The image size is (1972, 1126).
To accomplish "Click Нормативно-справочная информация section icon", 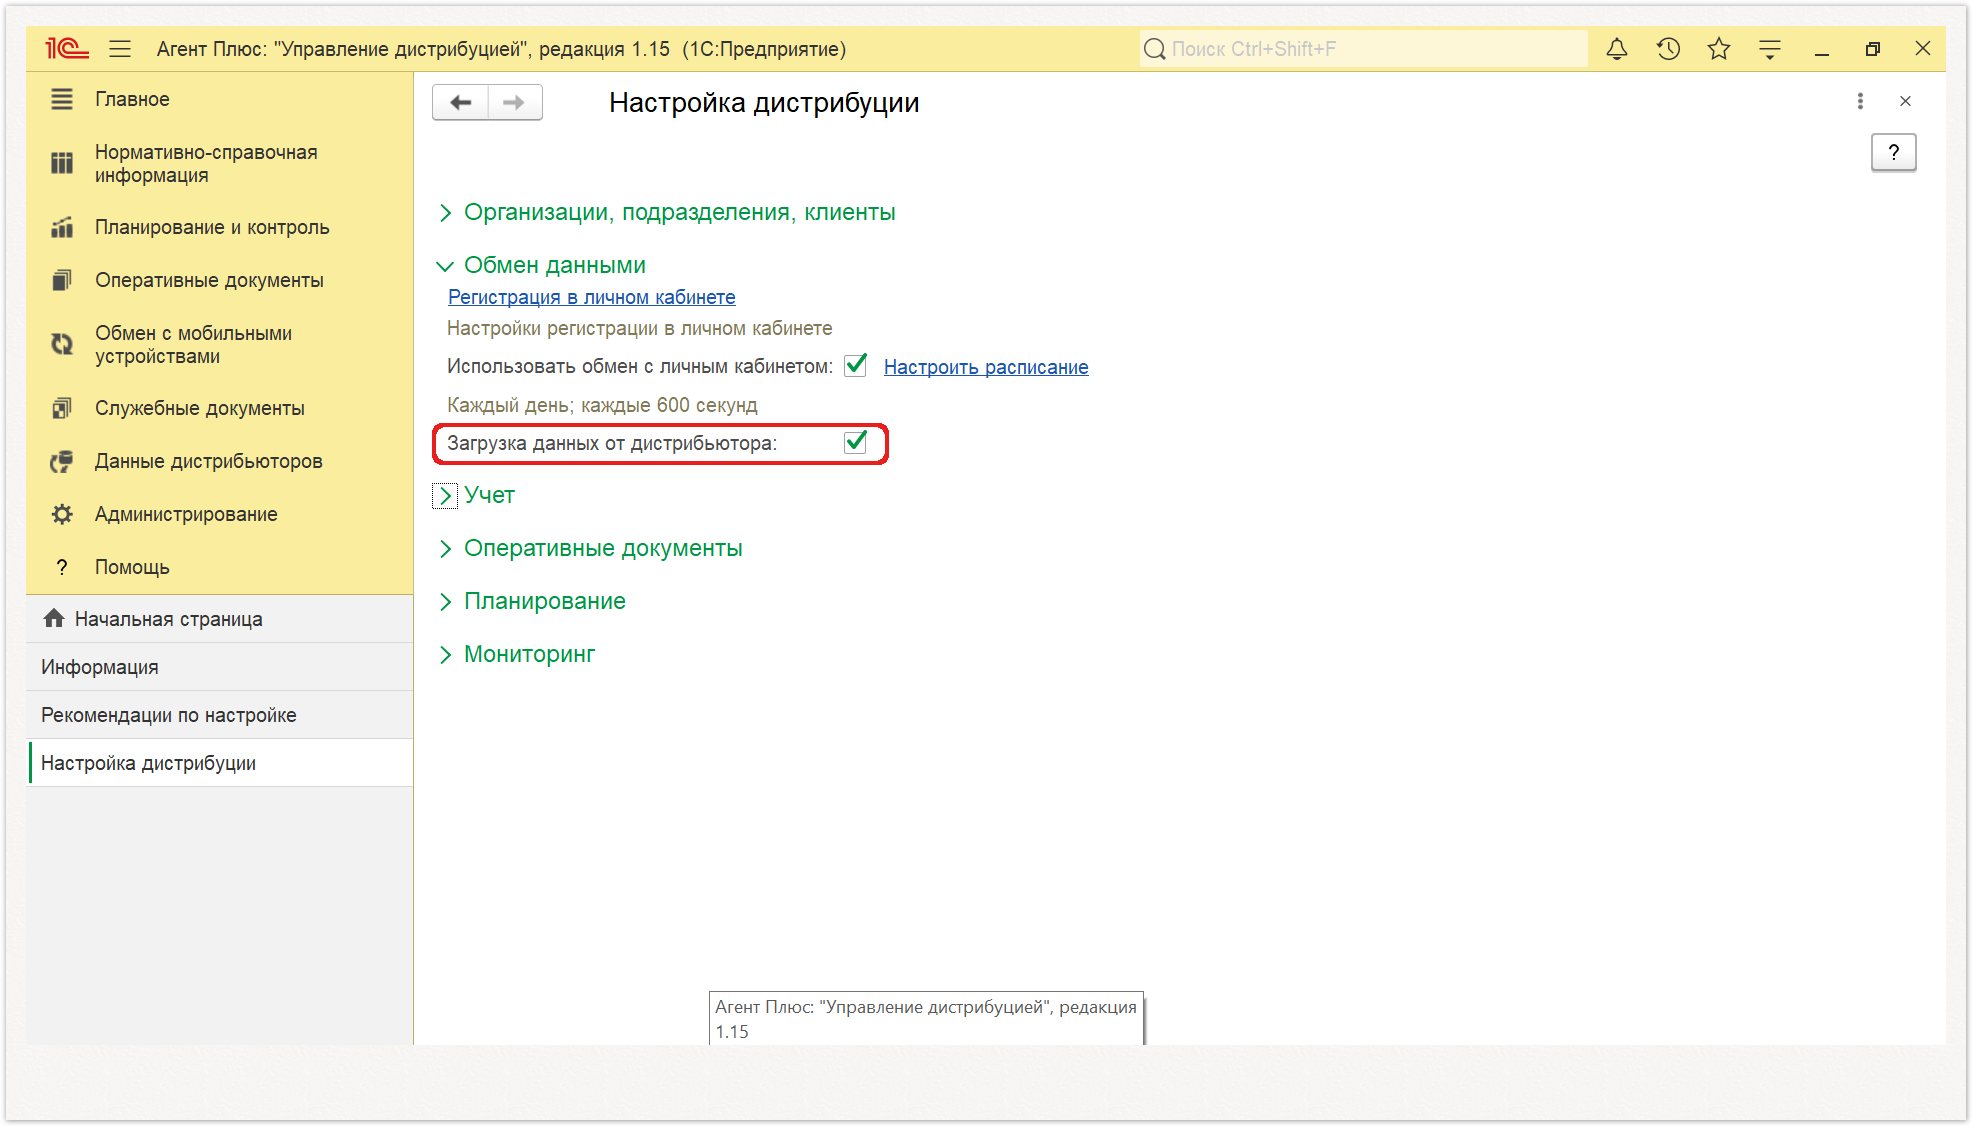I will click(x=62, y=163).
